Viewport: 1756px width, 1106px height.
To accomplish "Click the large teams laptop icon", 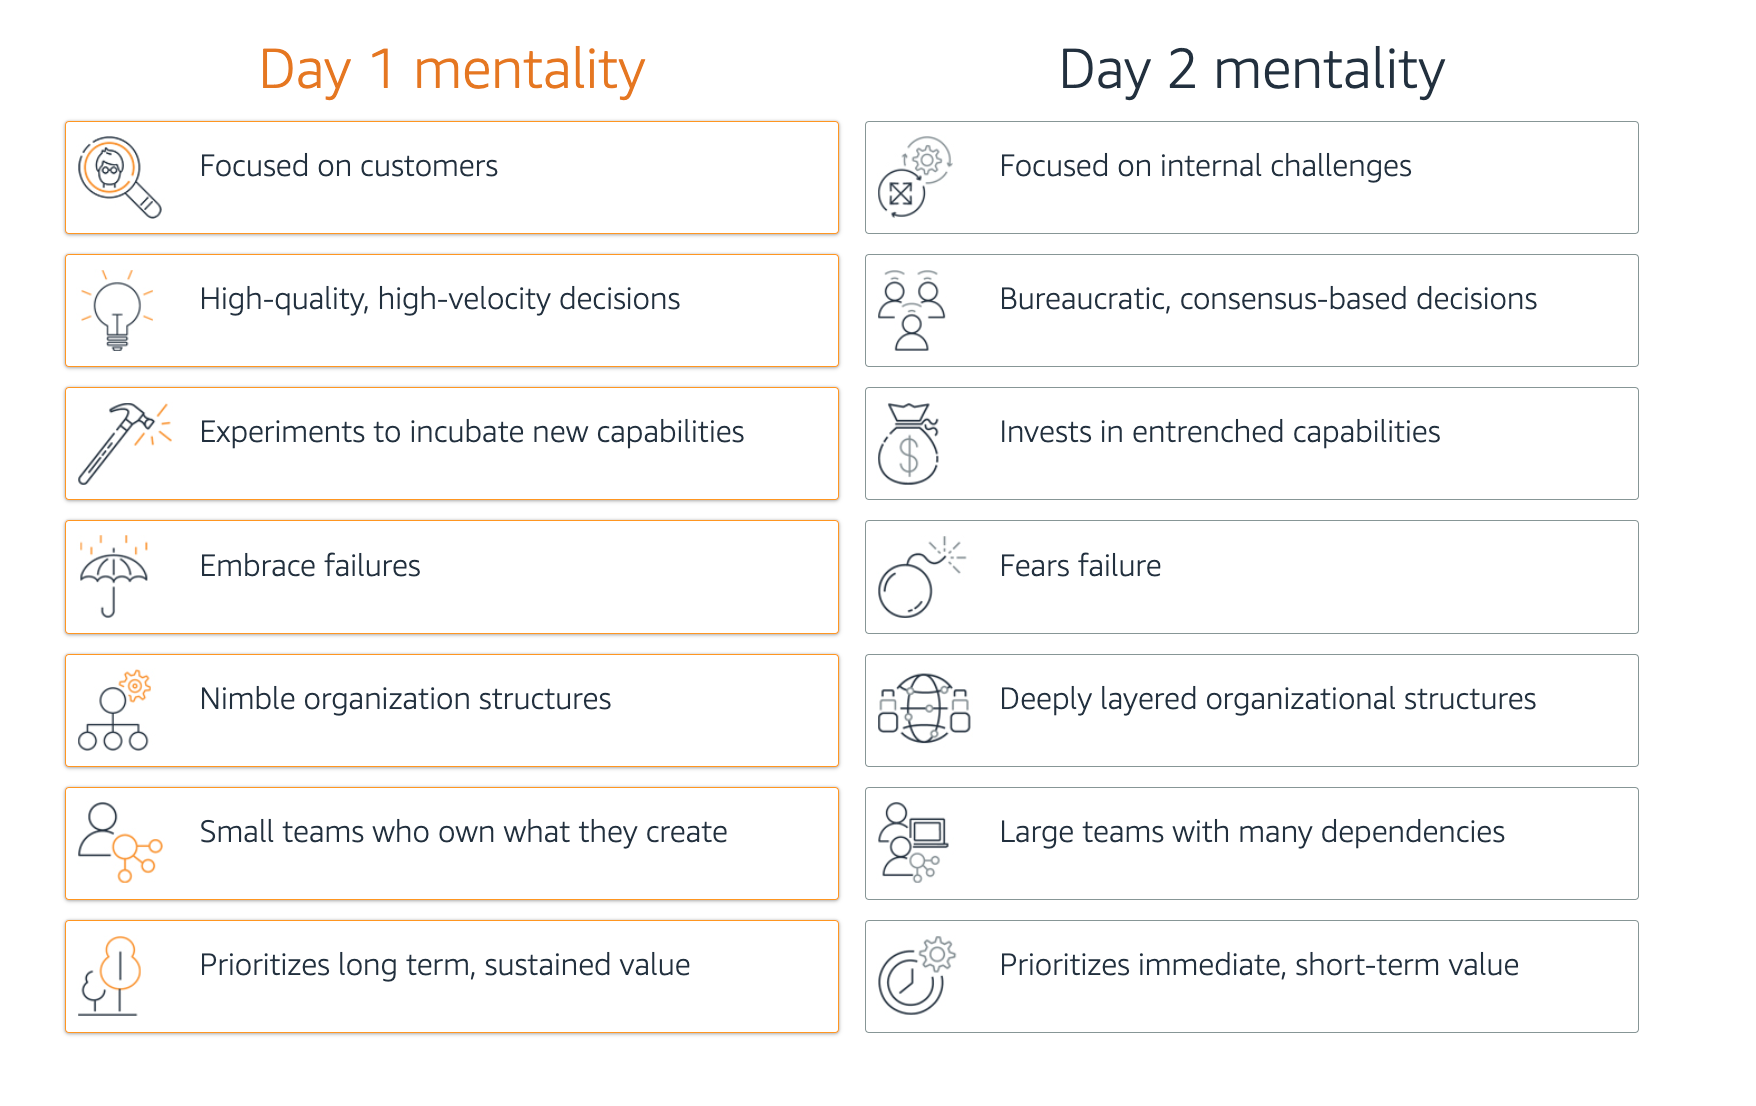I will (x=913, y=842).
